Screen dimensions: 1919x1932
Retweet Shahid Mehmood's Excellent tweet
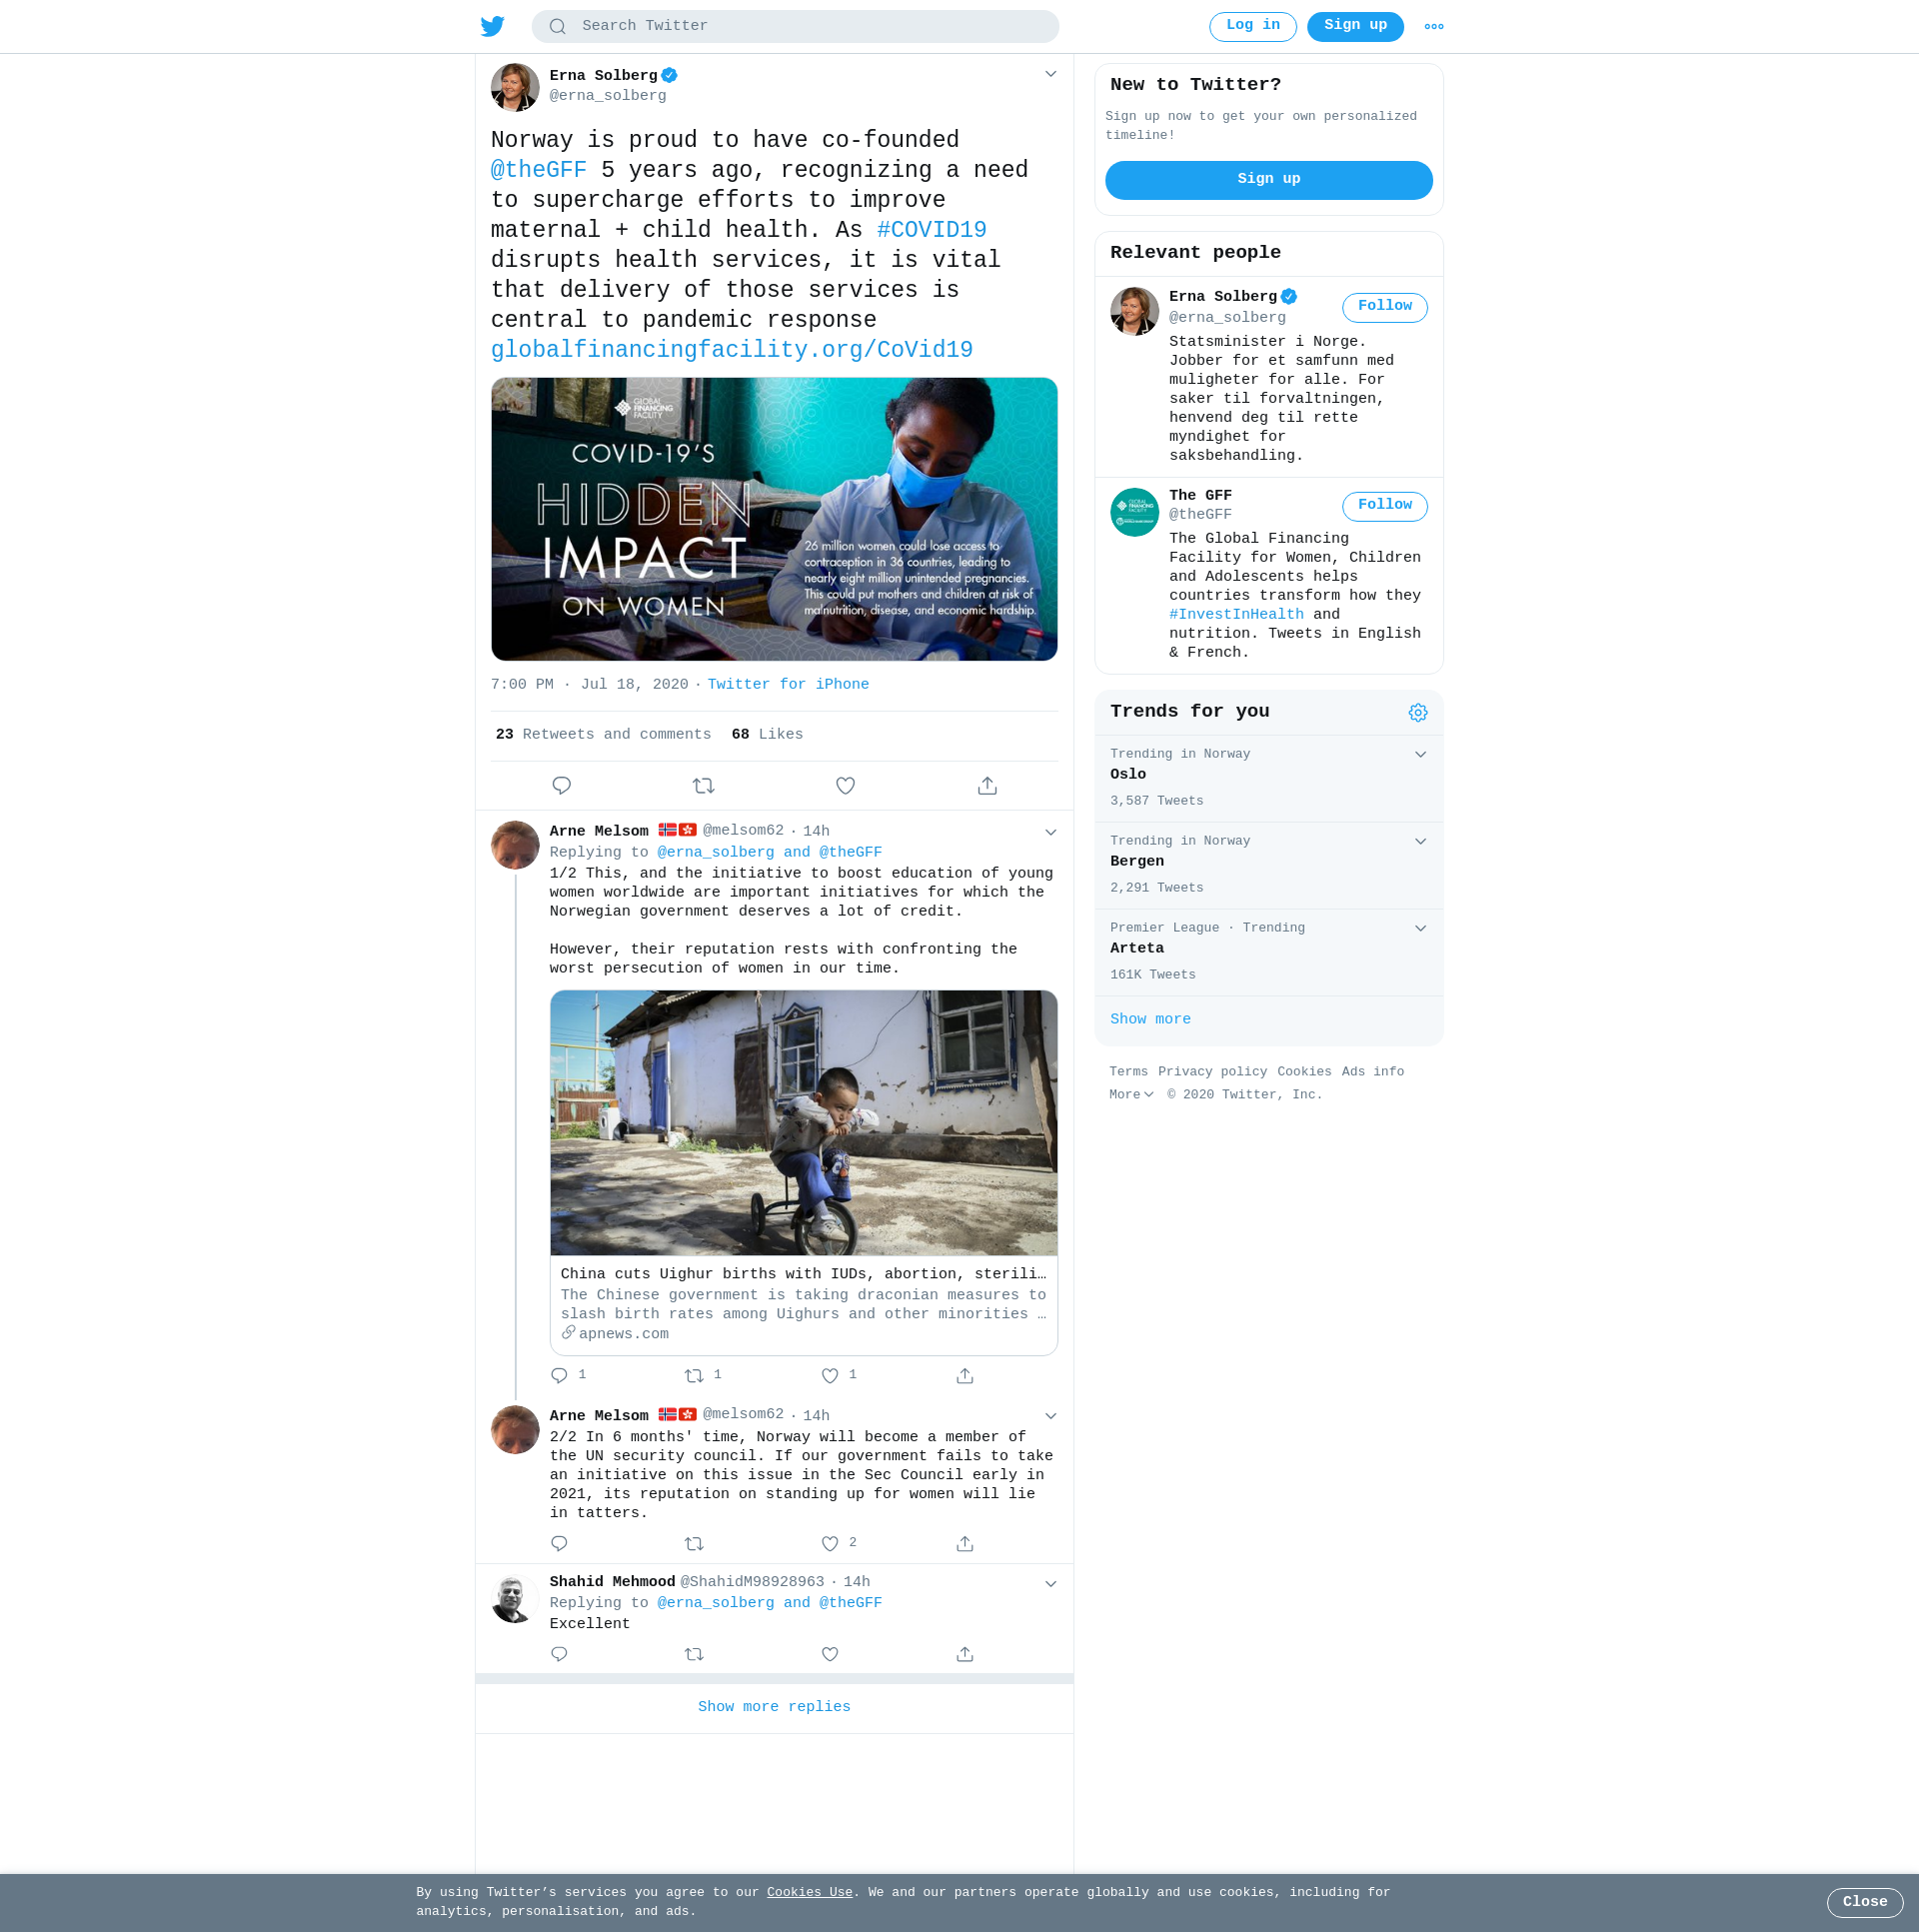694,1654
